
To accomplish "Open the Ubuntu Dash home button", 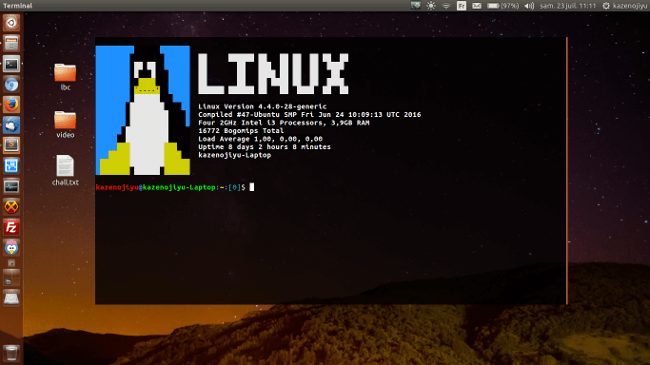I will (x=11, y=23).
